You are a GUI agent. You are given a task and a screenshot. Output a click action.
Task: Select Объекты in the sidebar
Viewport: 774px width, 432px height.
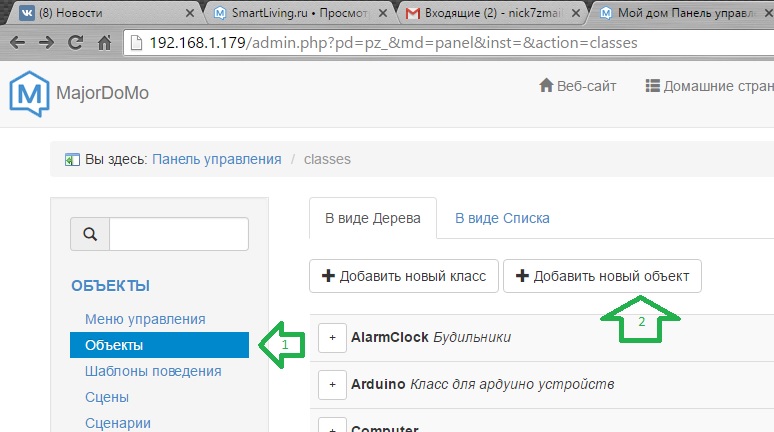click(x=159, y=345)
